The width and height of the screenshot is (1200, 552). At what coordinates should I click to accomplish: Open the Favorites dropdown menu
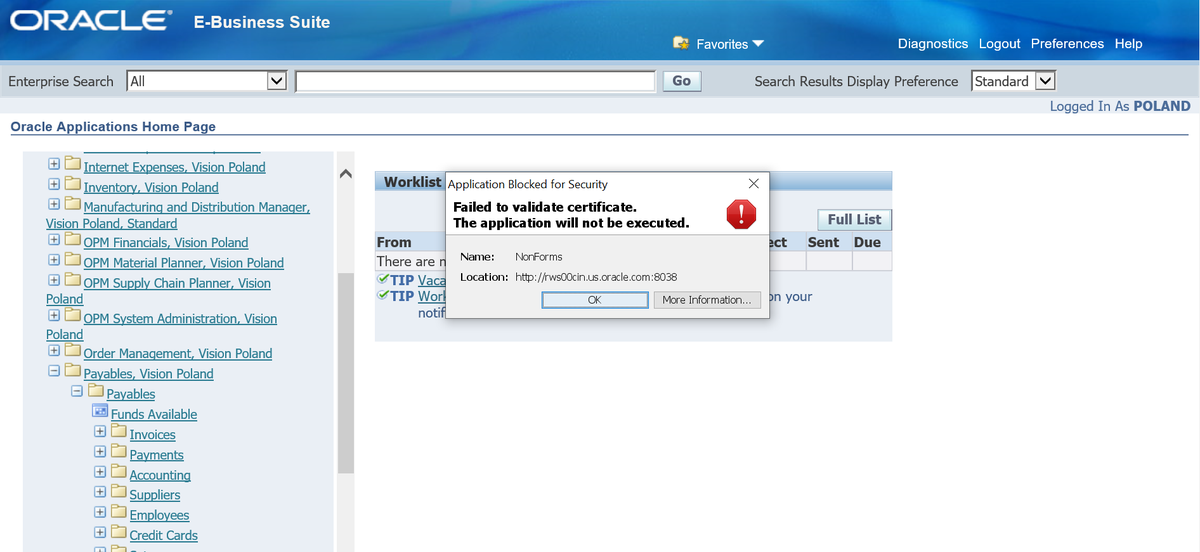point(730,44)
